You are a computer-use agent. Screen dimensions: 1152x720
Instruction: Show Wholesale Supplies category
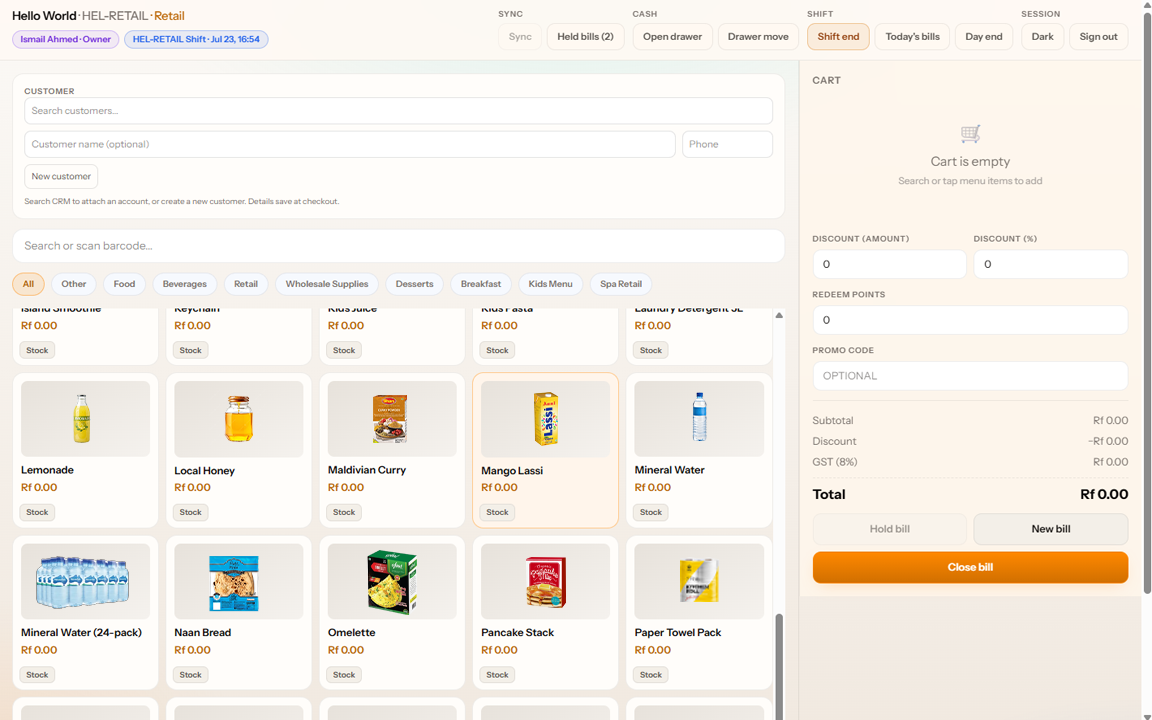327,284
